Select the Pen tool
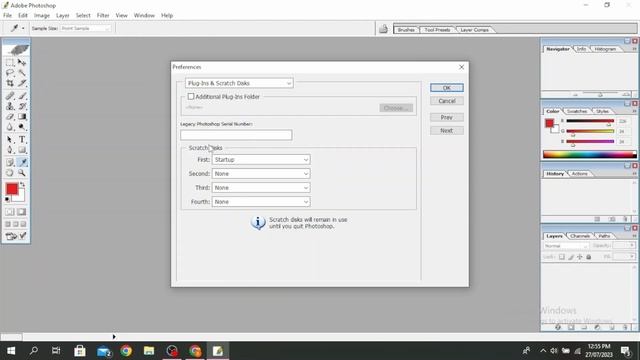The width and height of the screenshot is (640, 360). [10, 150]
